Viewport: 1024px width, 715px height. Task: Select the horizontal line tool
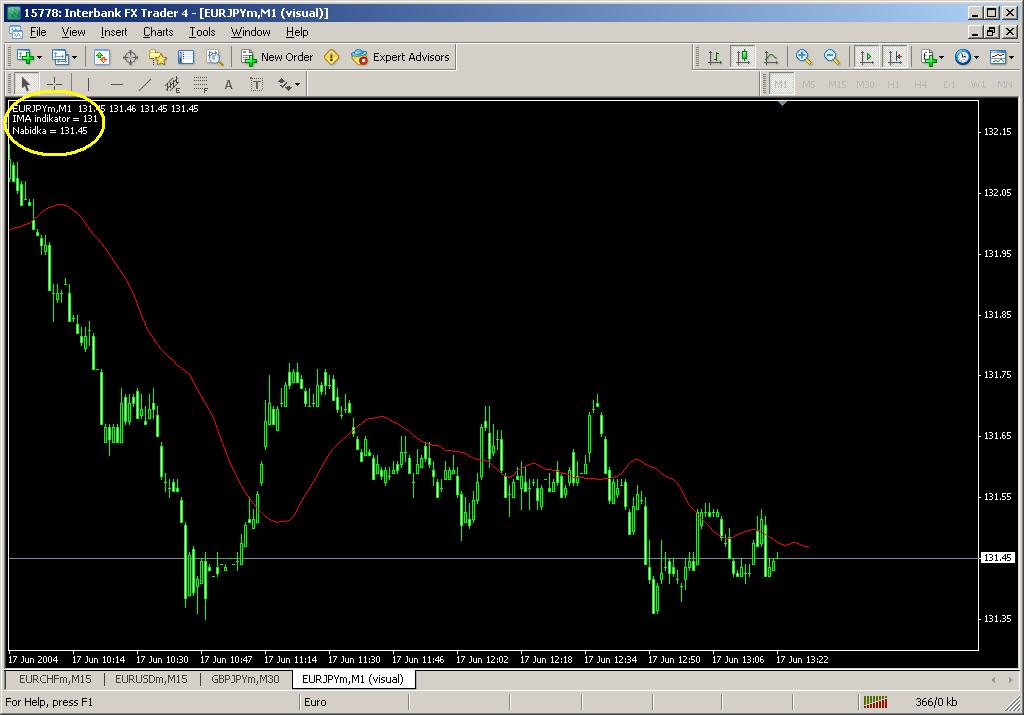116,84
